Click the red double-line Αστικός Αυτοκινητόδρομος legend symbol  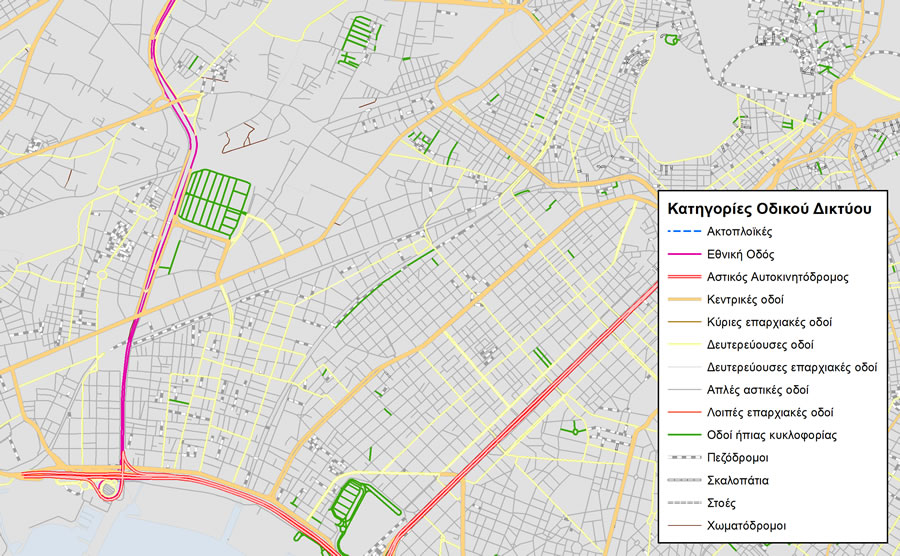[683, 277]
